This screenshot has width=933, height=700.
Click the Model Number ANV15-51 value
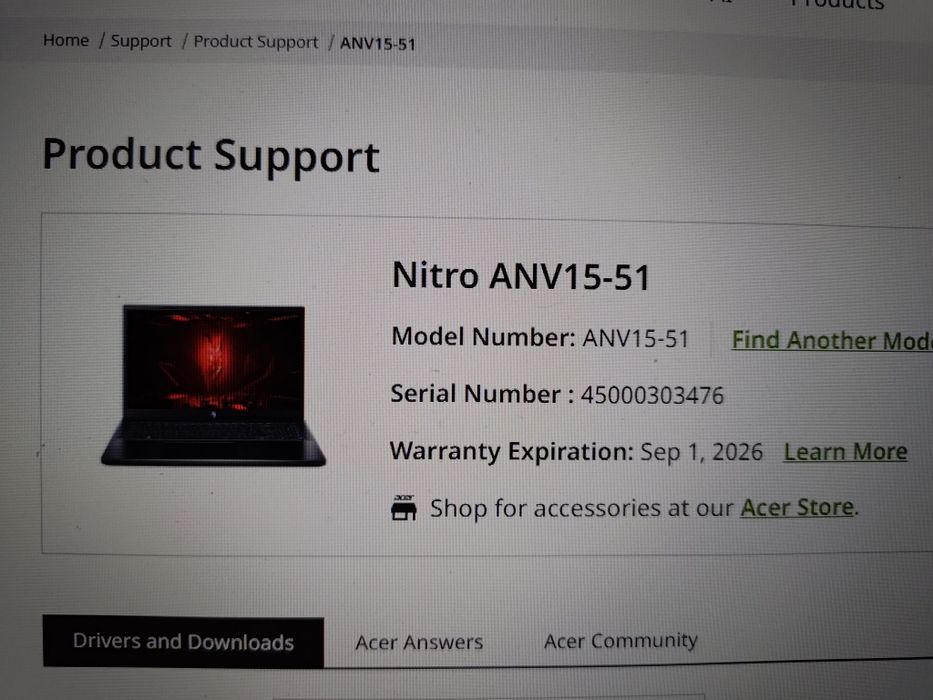pos(635,339)
